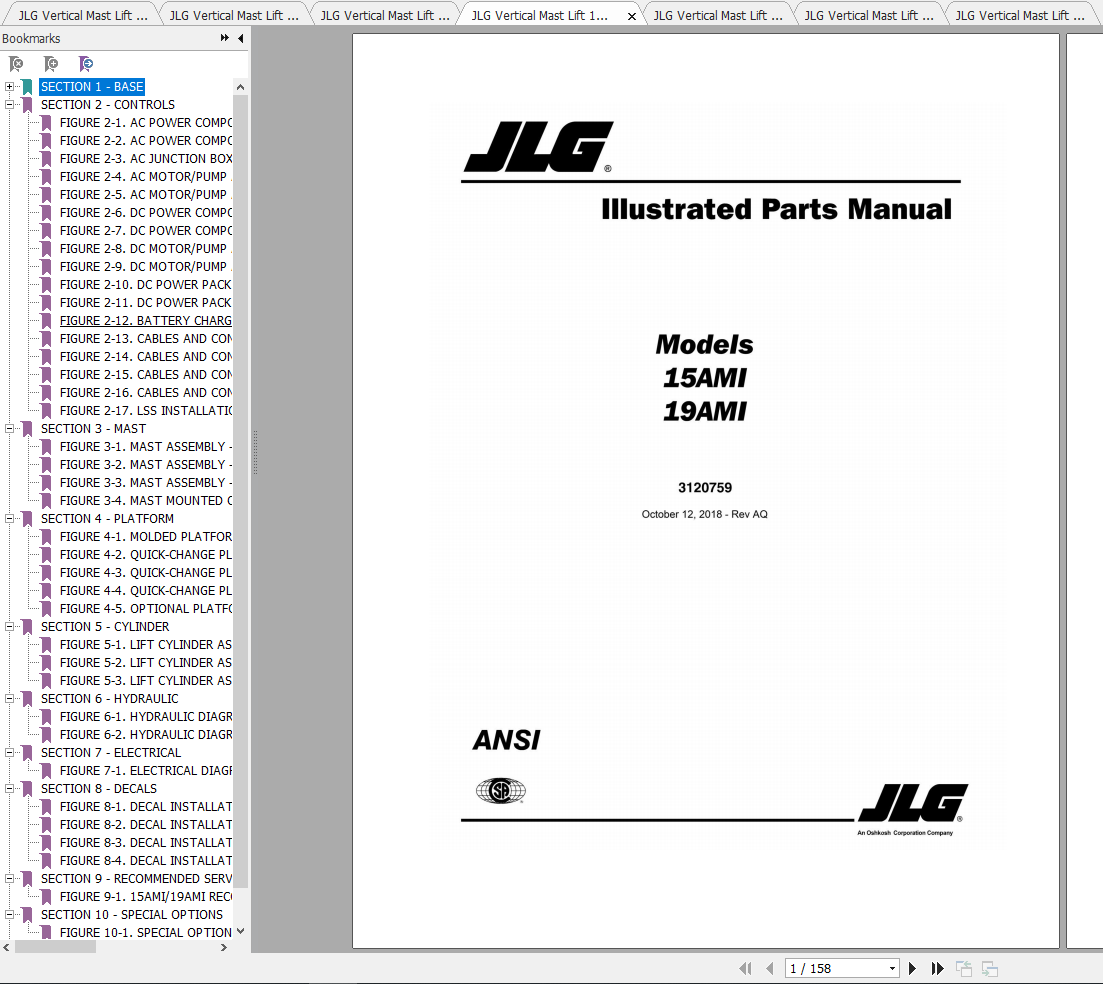The height and width of the screenshot is (984, 1103).
Task: Open FIGURE 5-1. LIFT CYLINDER bookmark
Action: [x=146, y=645]
